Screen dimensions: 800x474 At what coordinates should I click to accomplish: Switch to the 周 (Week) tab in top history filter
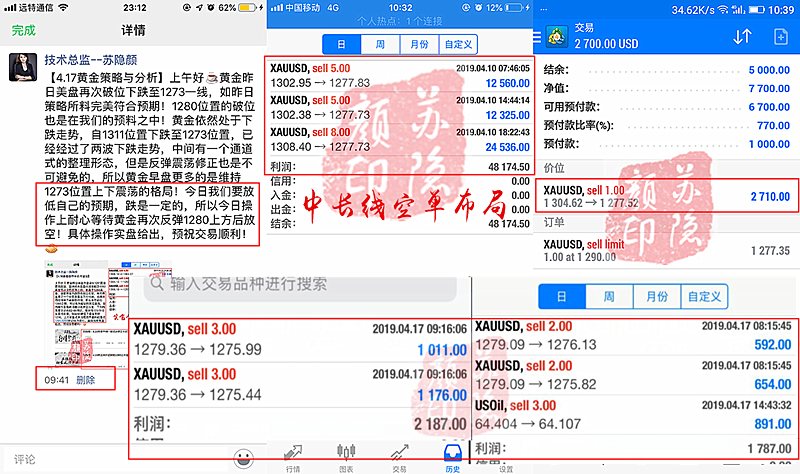[x=380, y=45]
